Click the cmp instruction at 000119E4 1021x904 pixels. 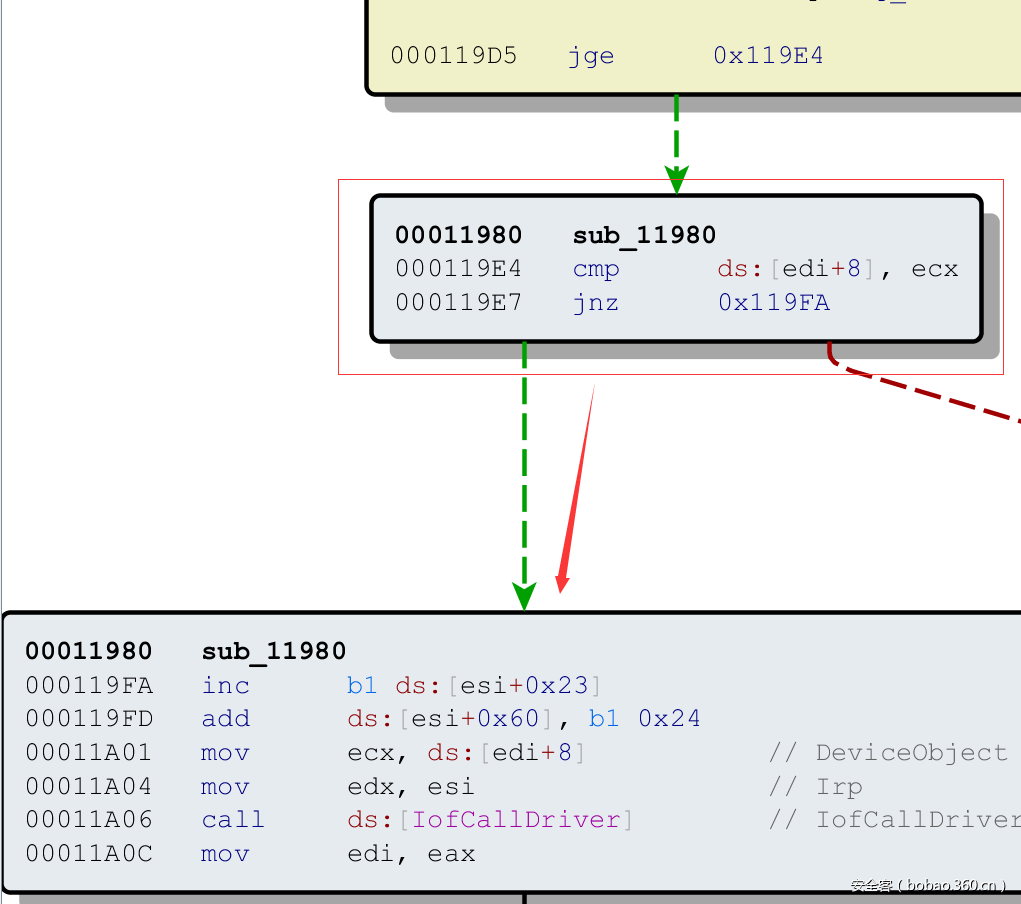pos(596,268)
